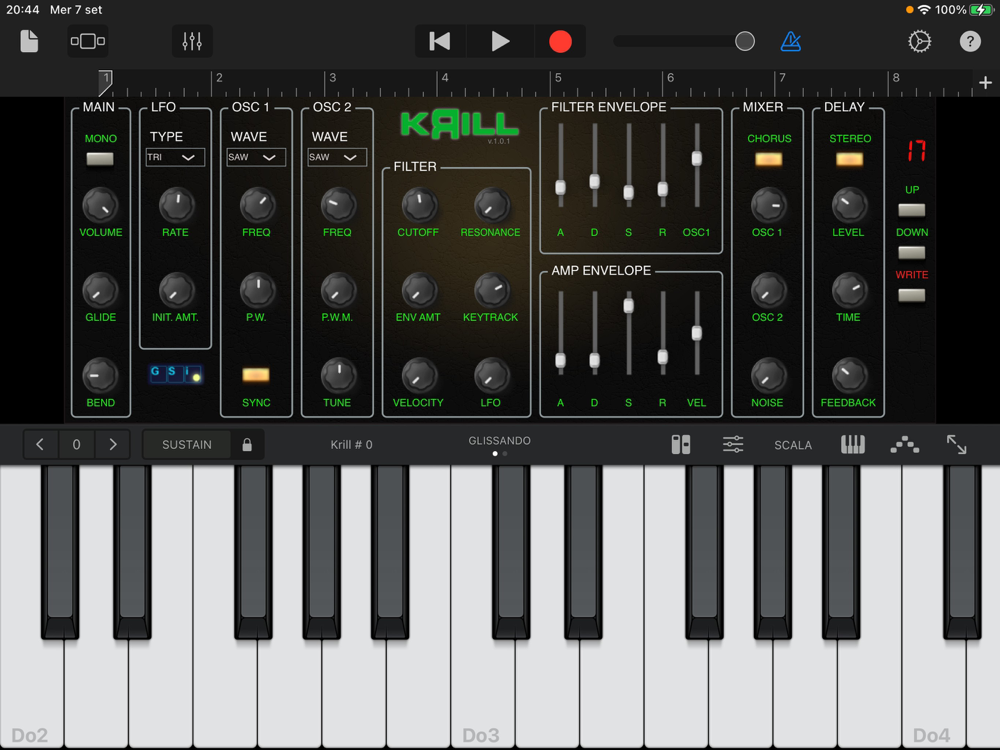Open the song settings gear icon
Image resolution: width=1000 pixels, height=750 pixels.
920,41
